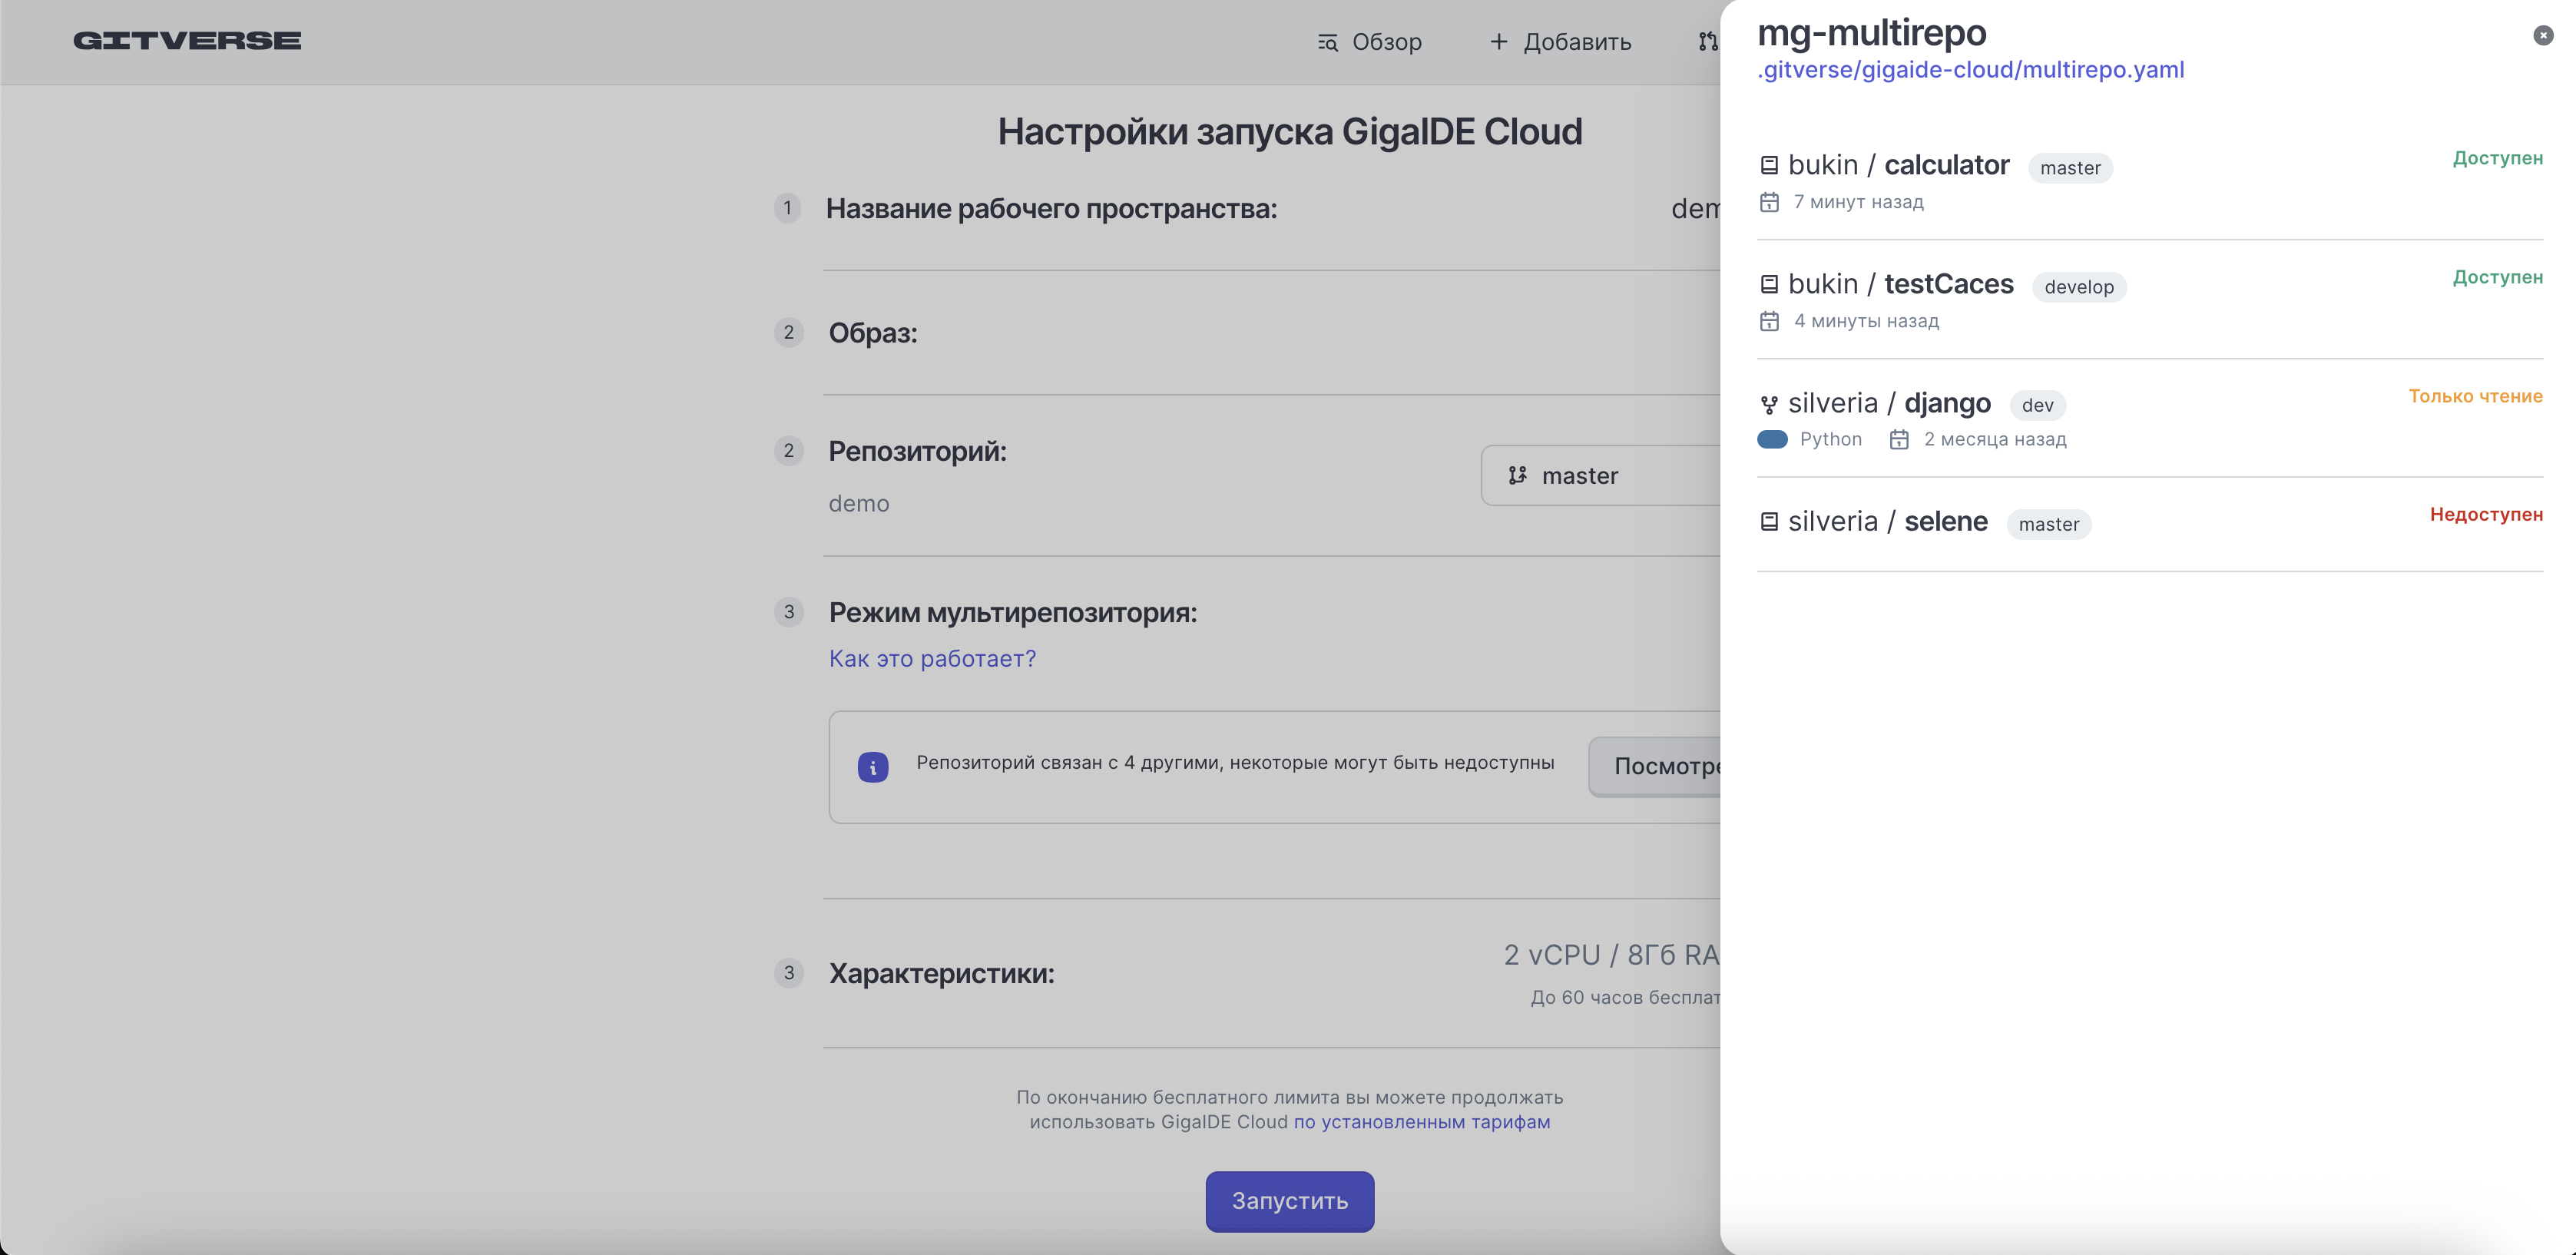Click fork icon next to silveria / django

(1769, 404)
